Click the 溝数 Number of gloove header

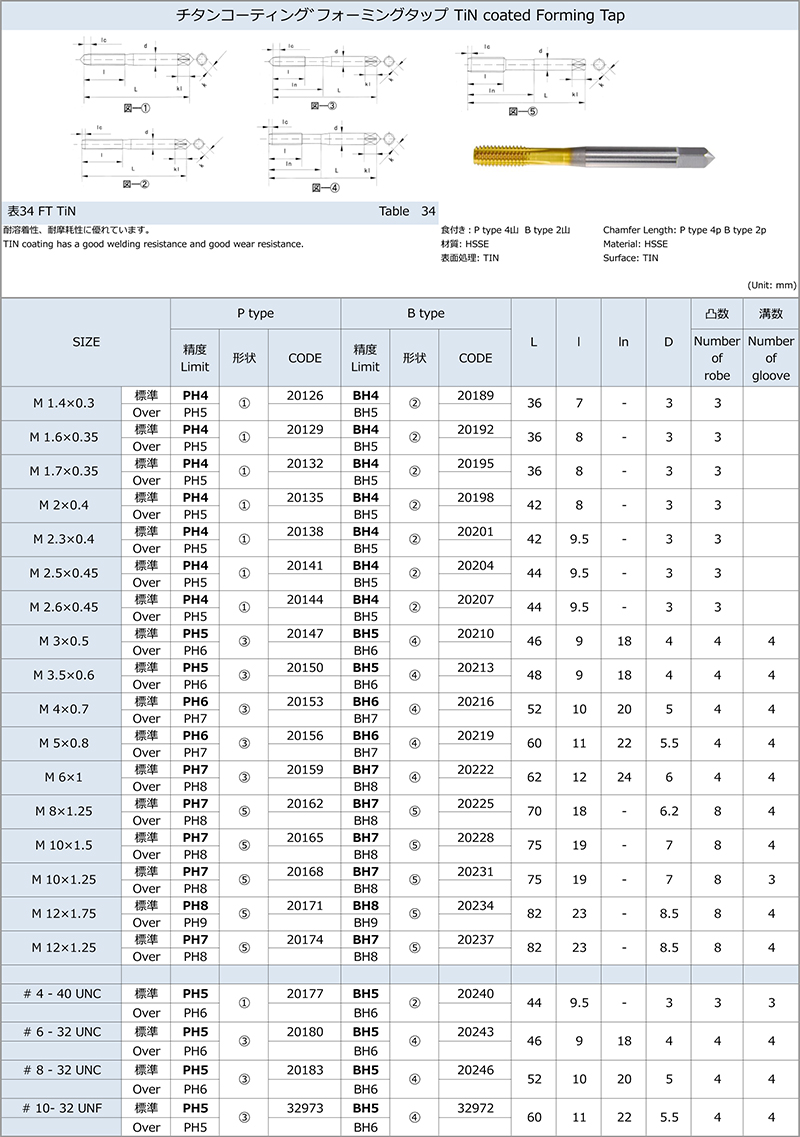point(770,341)
